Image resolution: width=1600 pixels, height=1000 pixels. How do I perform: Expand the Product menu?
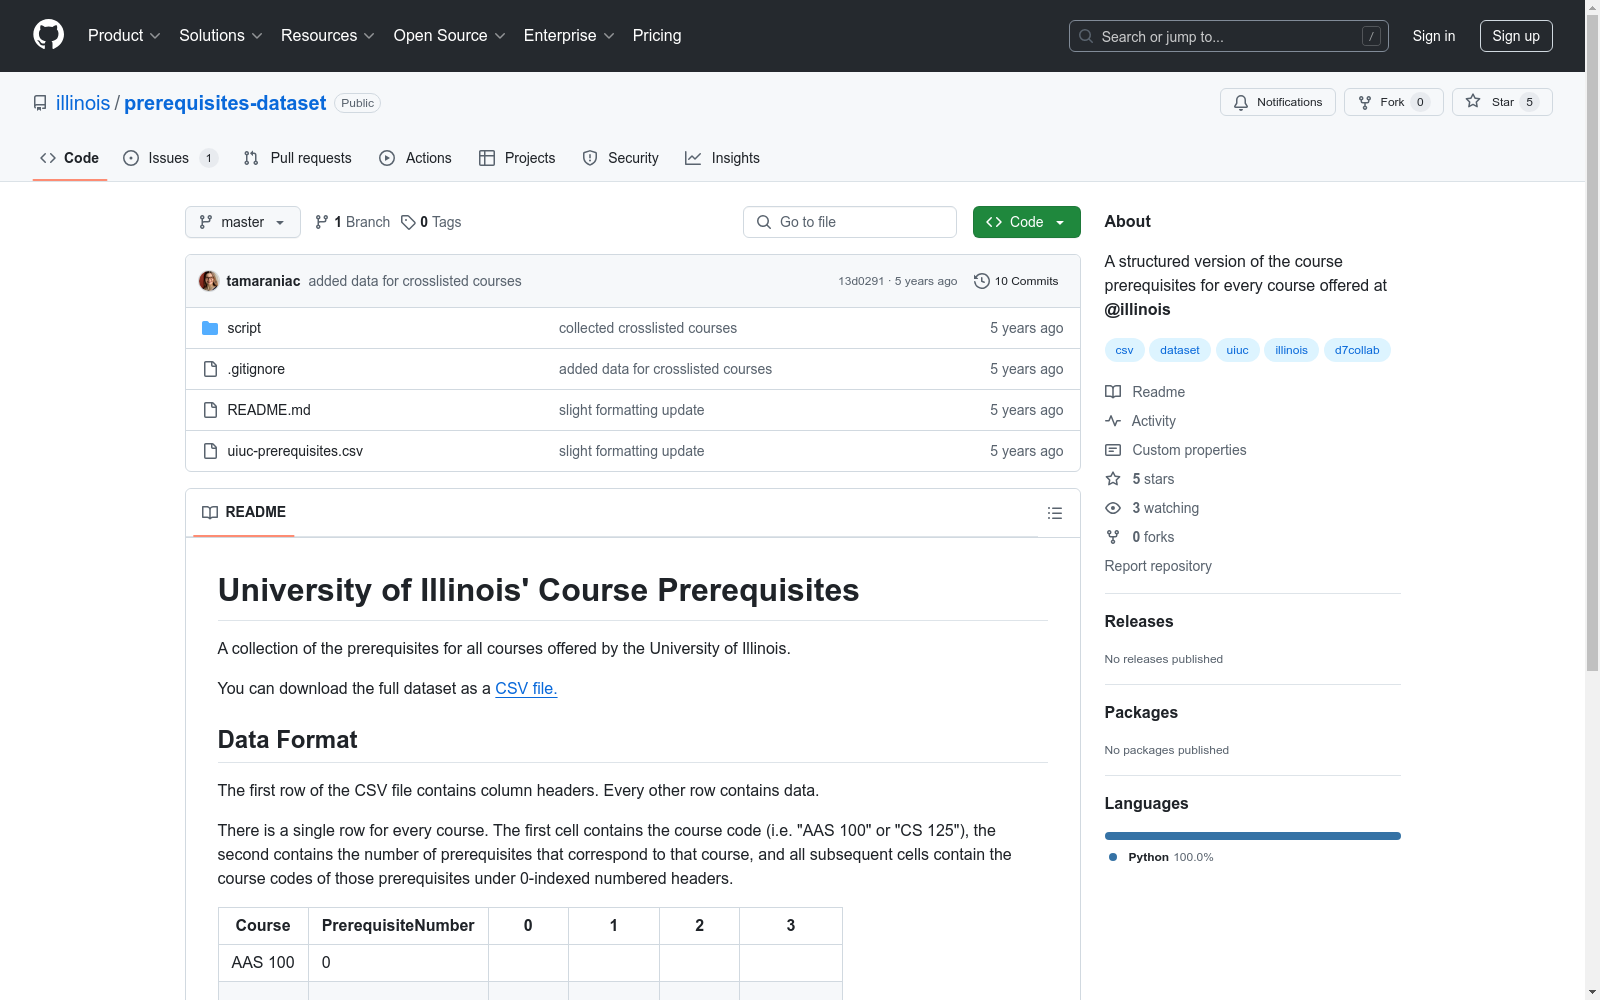click(x=124, y=36)
